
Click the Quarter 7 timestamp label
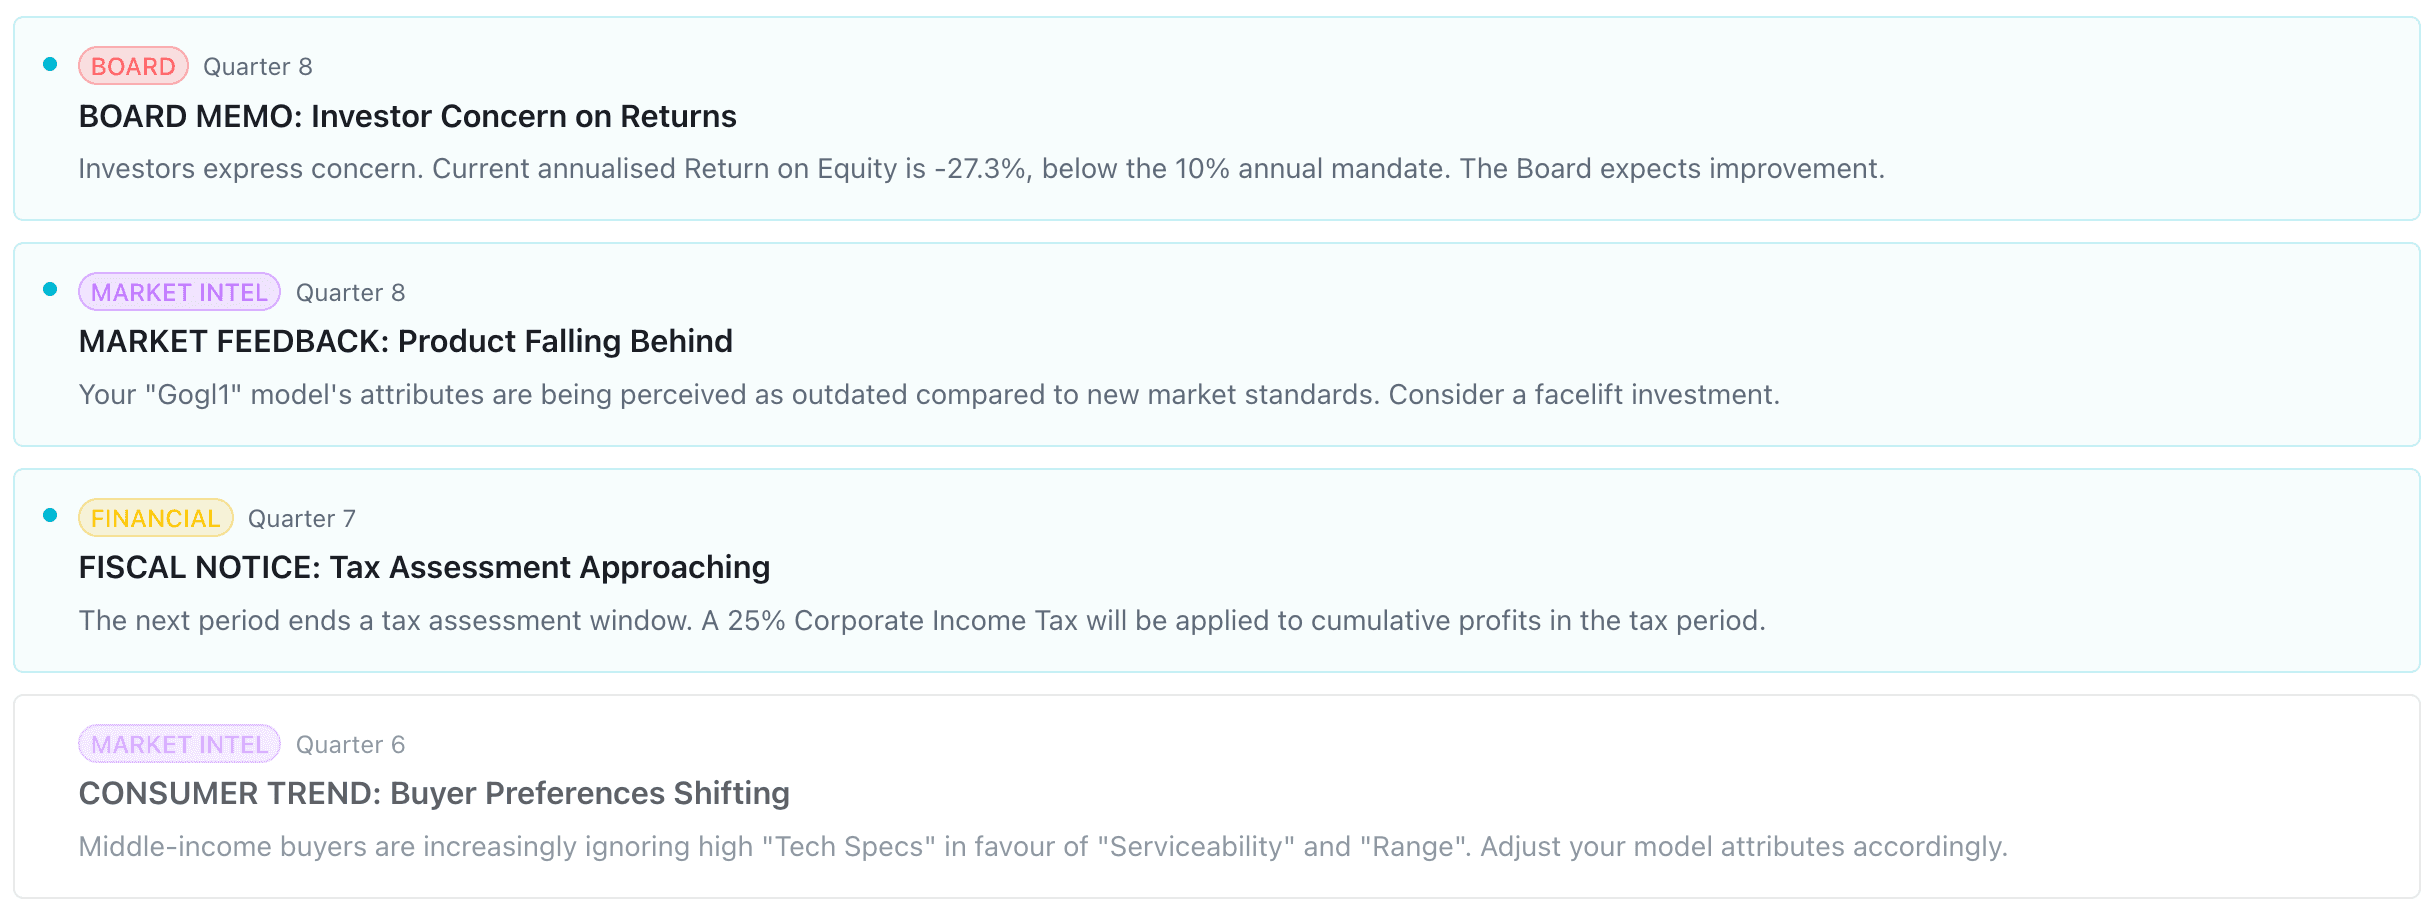(301, 518)
